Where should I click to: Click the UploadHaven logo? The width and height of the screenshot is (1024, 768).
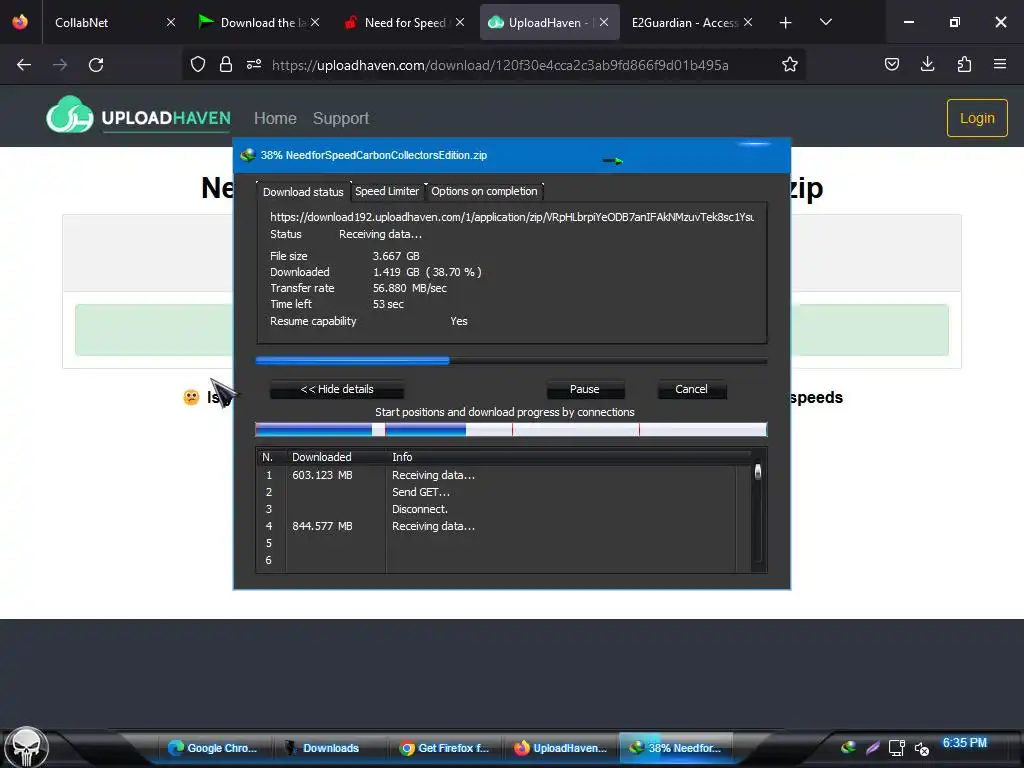[x=138, y=116]
